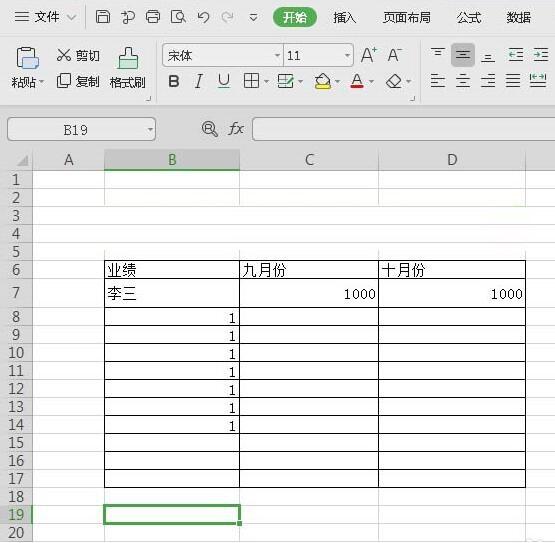
Task: Click the 粘贴 paste icon
Action: (x=27, y=58)
